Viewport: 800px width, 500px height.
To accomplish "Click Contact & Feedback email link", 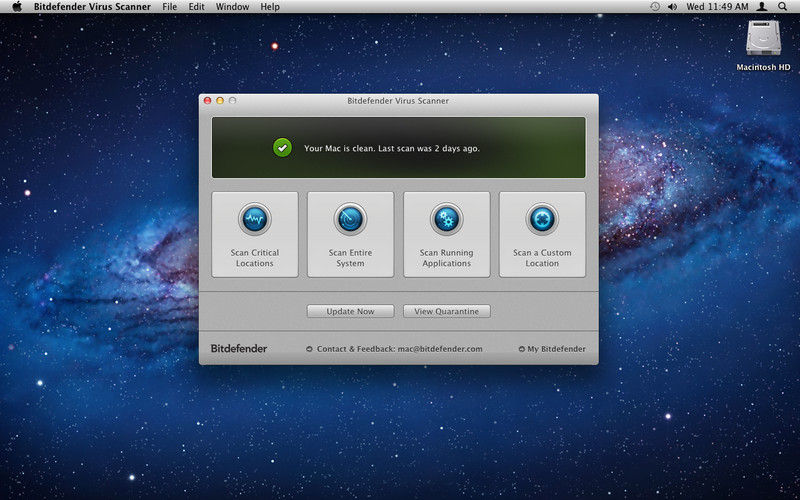I will coord(394,349).
